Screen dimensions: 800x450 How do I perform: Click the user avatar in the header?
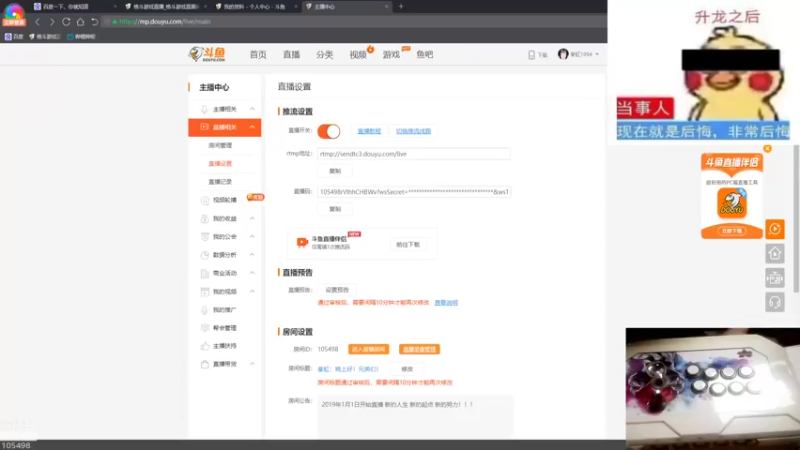click(x=563, y=54)
